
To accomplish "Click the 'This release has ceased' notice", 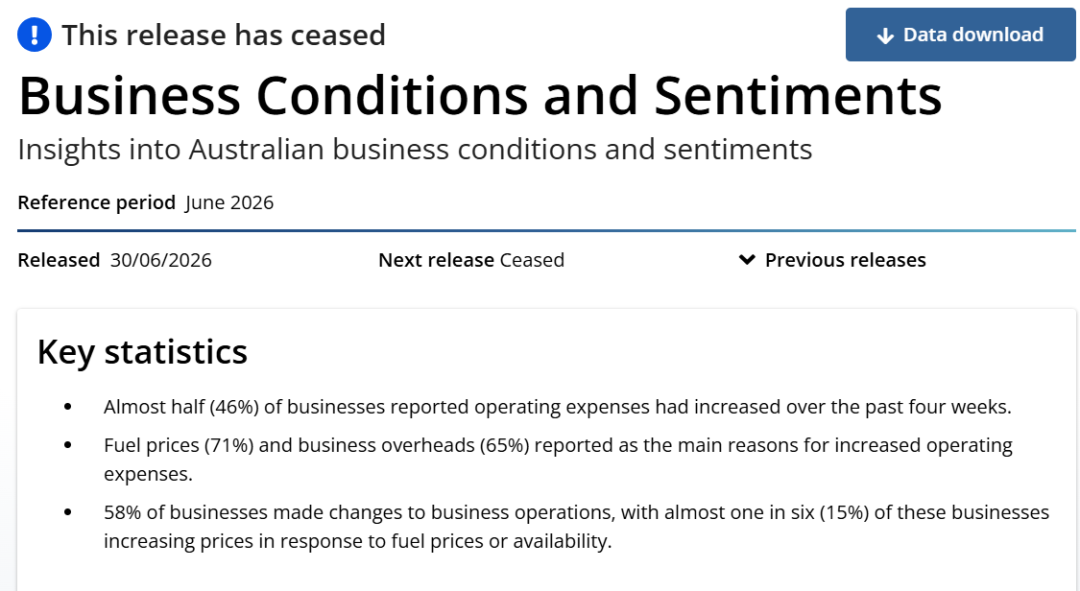I will [x=223, y=34].
